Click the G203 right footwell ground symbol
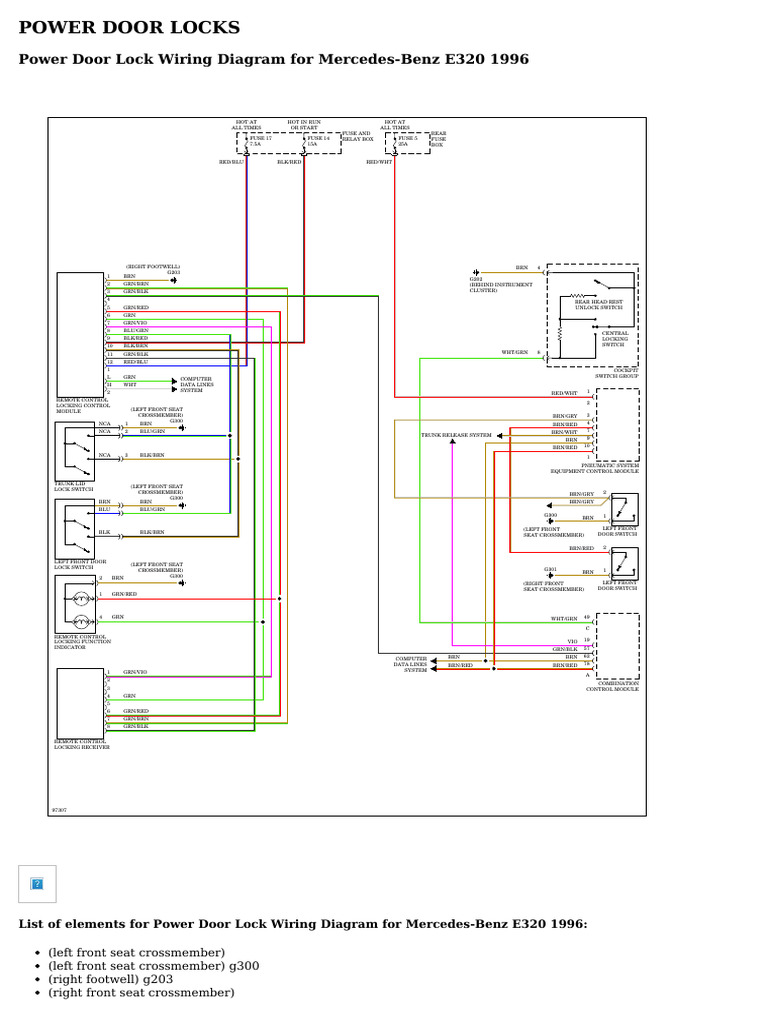The image size is (768, 1024). [x=173, y=280]
